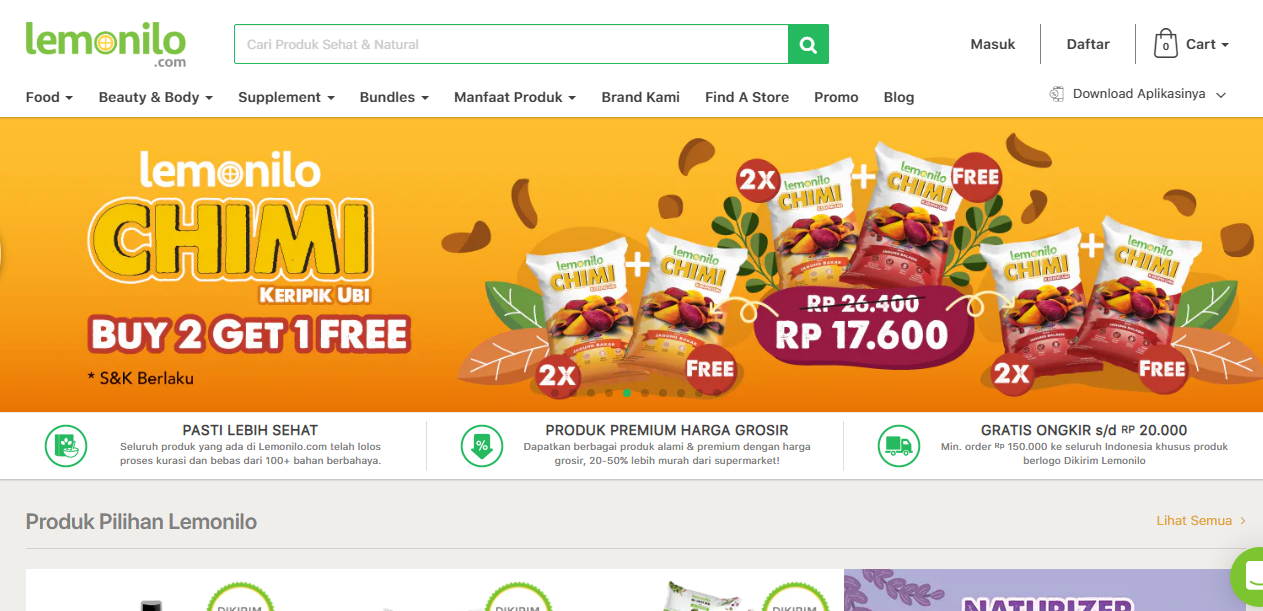1263x611 pixels.
Task: Open the green chat bubble widget
Action: tap(1249, 577)
